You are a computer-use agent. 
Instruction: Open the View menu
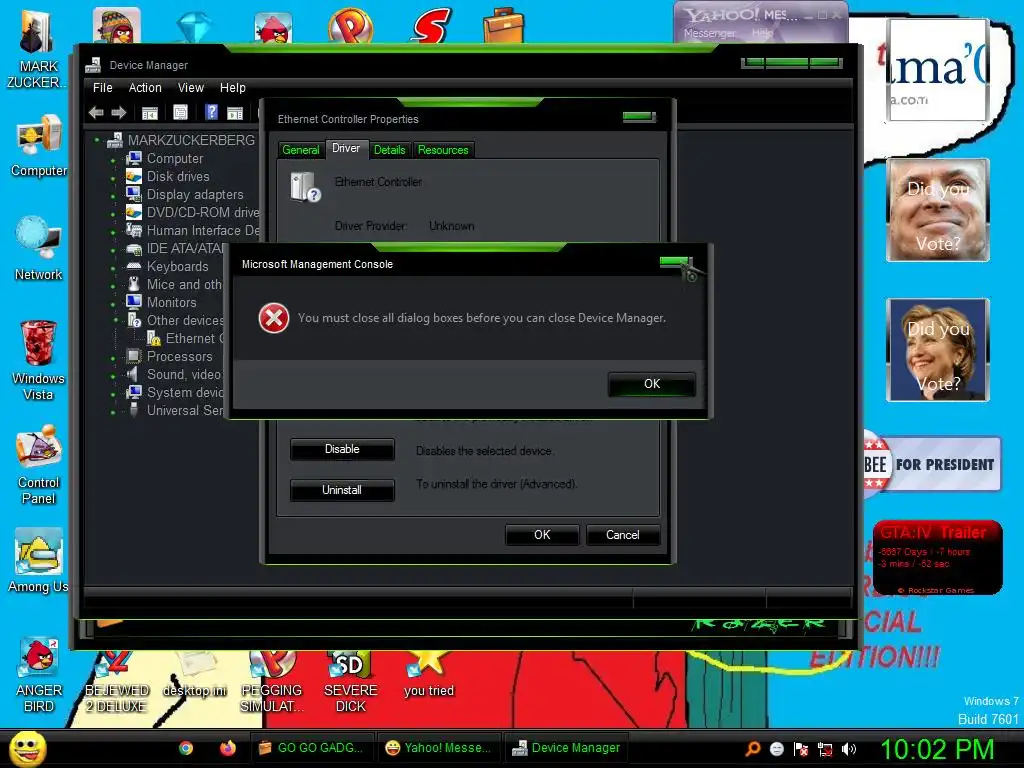191,88
